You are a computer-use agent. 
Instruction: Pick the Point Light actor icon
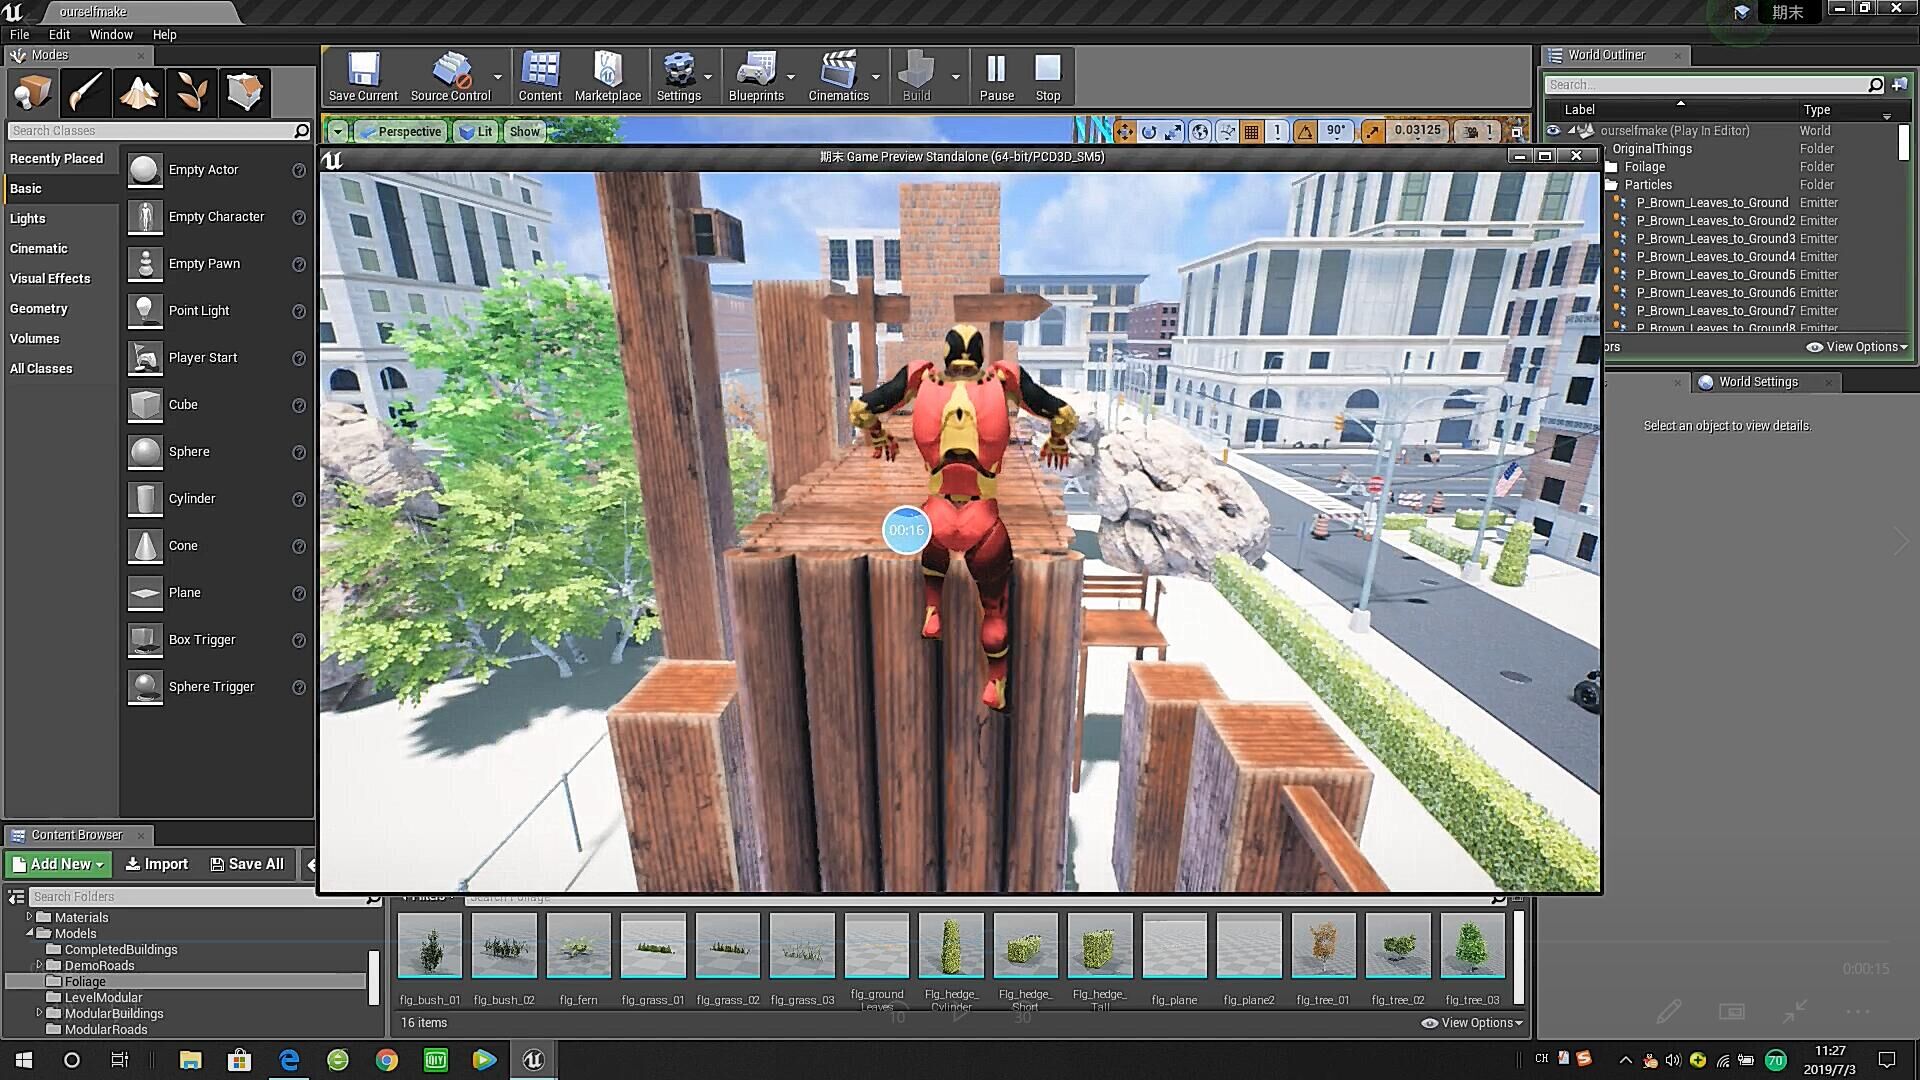pyautogui.click(x=145, y=311)
